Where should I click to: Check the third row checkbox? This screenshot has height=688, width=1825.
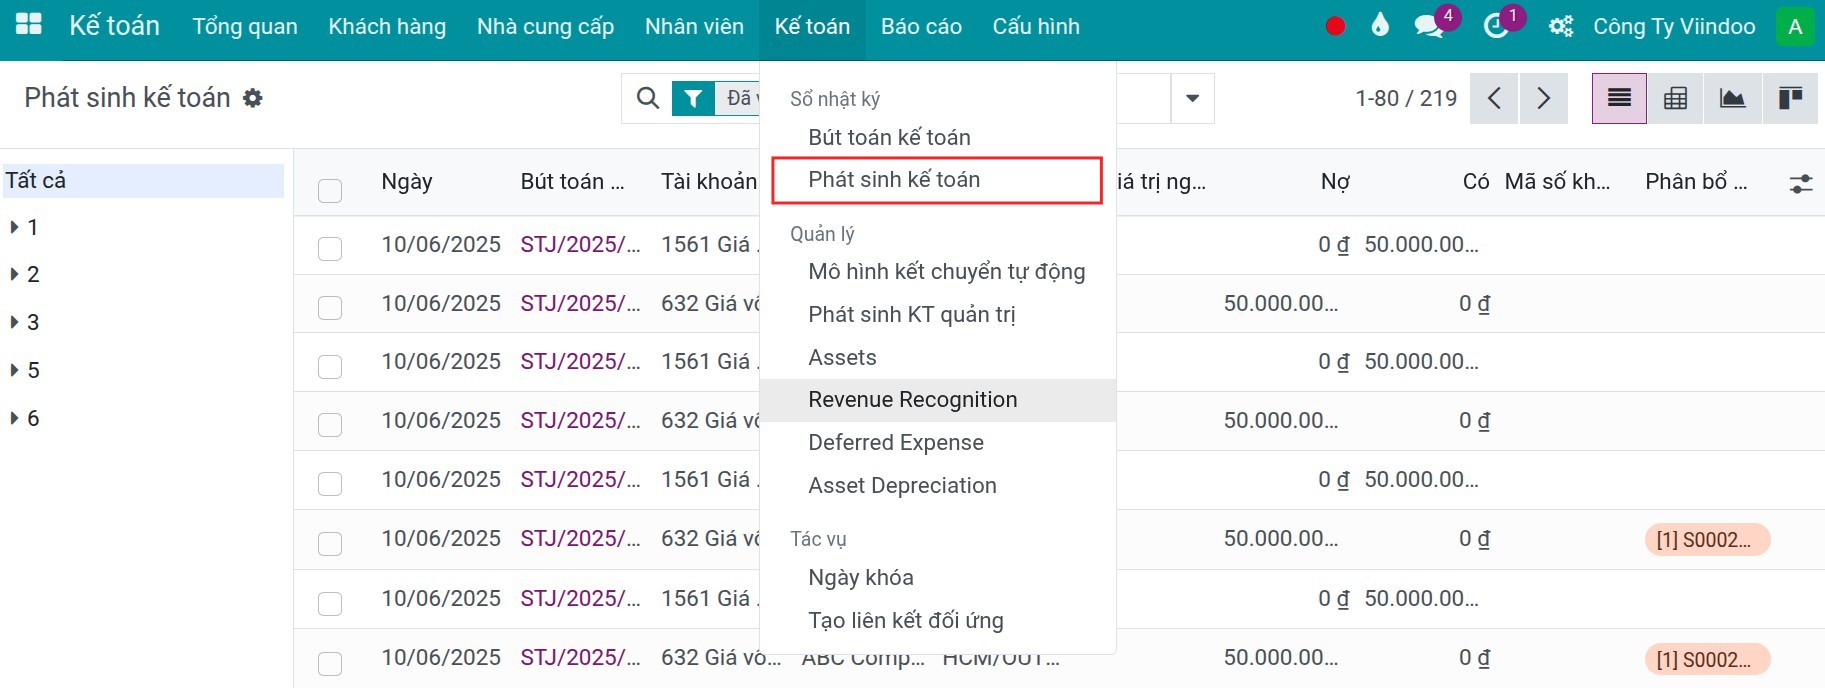tap(330, 366)
